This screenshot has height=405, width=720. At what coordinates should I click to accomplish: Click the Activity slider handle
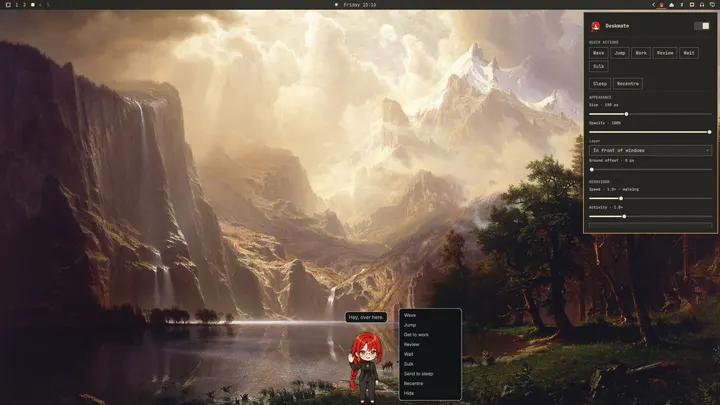click(x=624, y=216)
